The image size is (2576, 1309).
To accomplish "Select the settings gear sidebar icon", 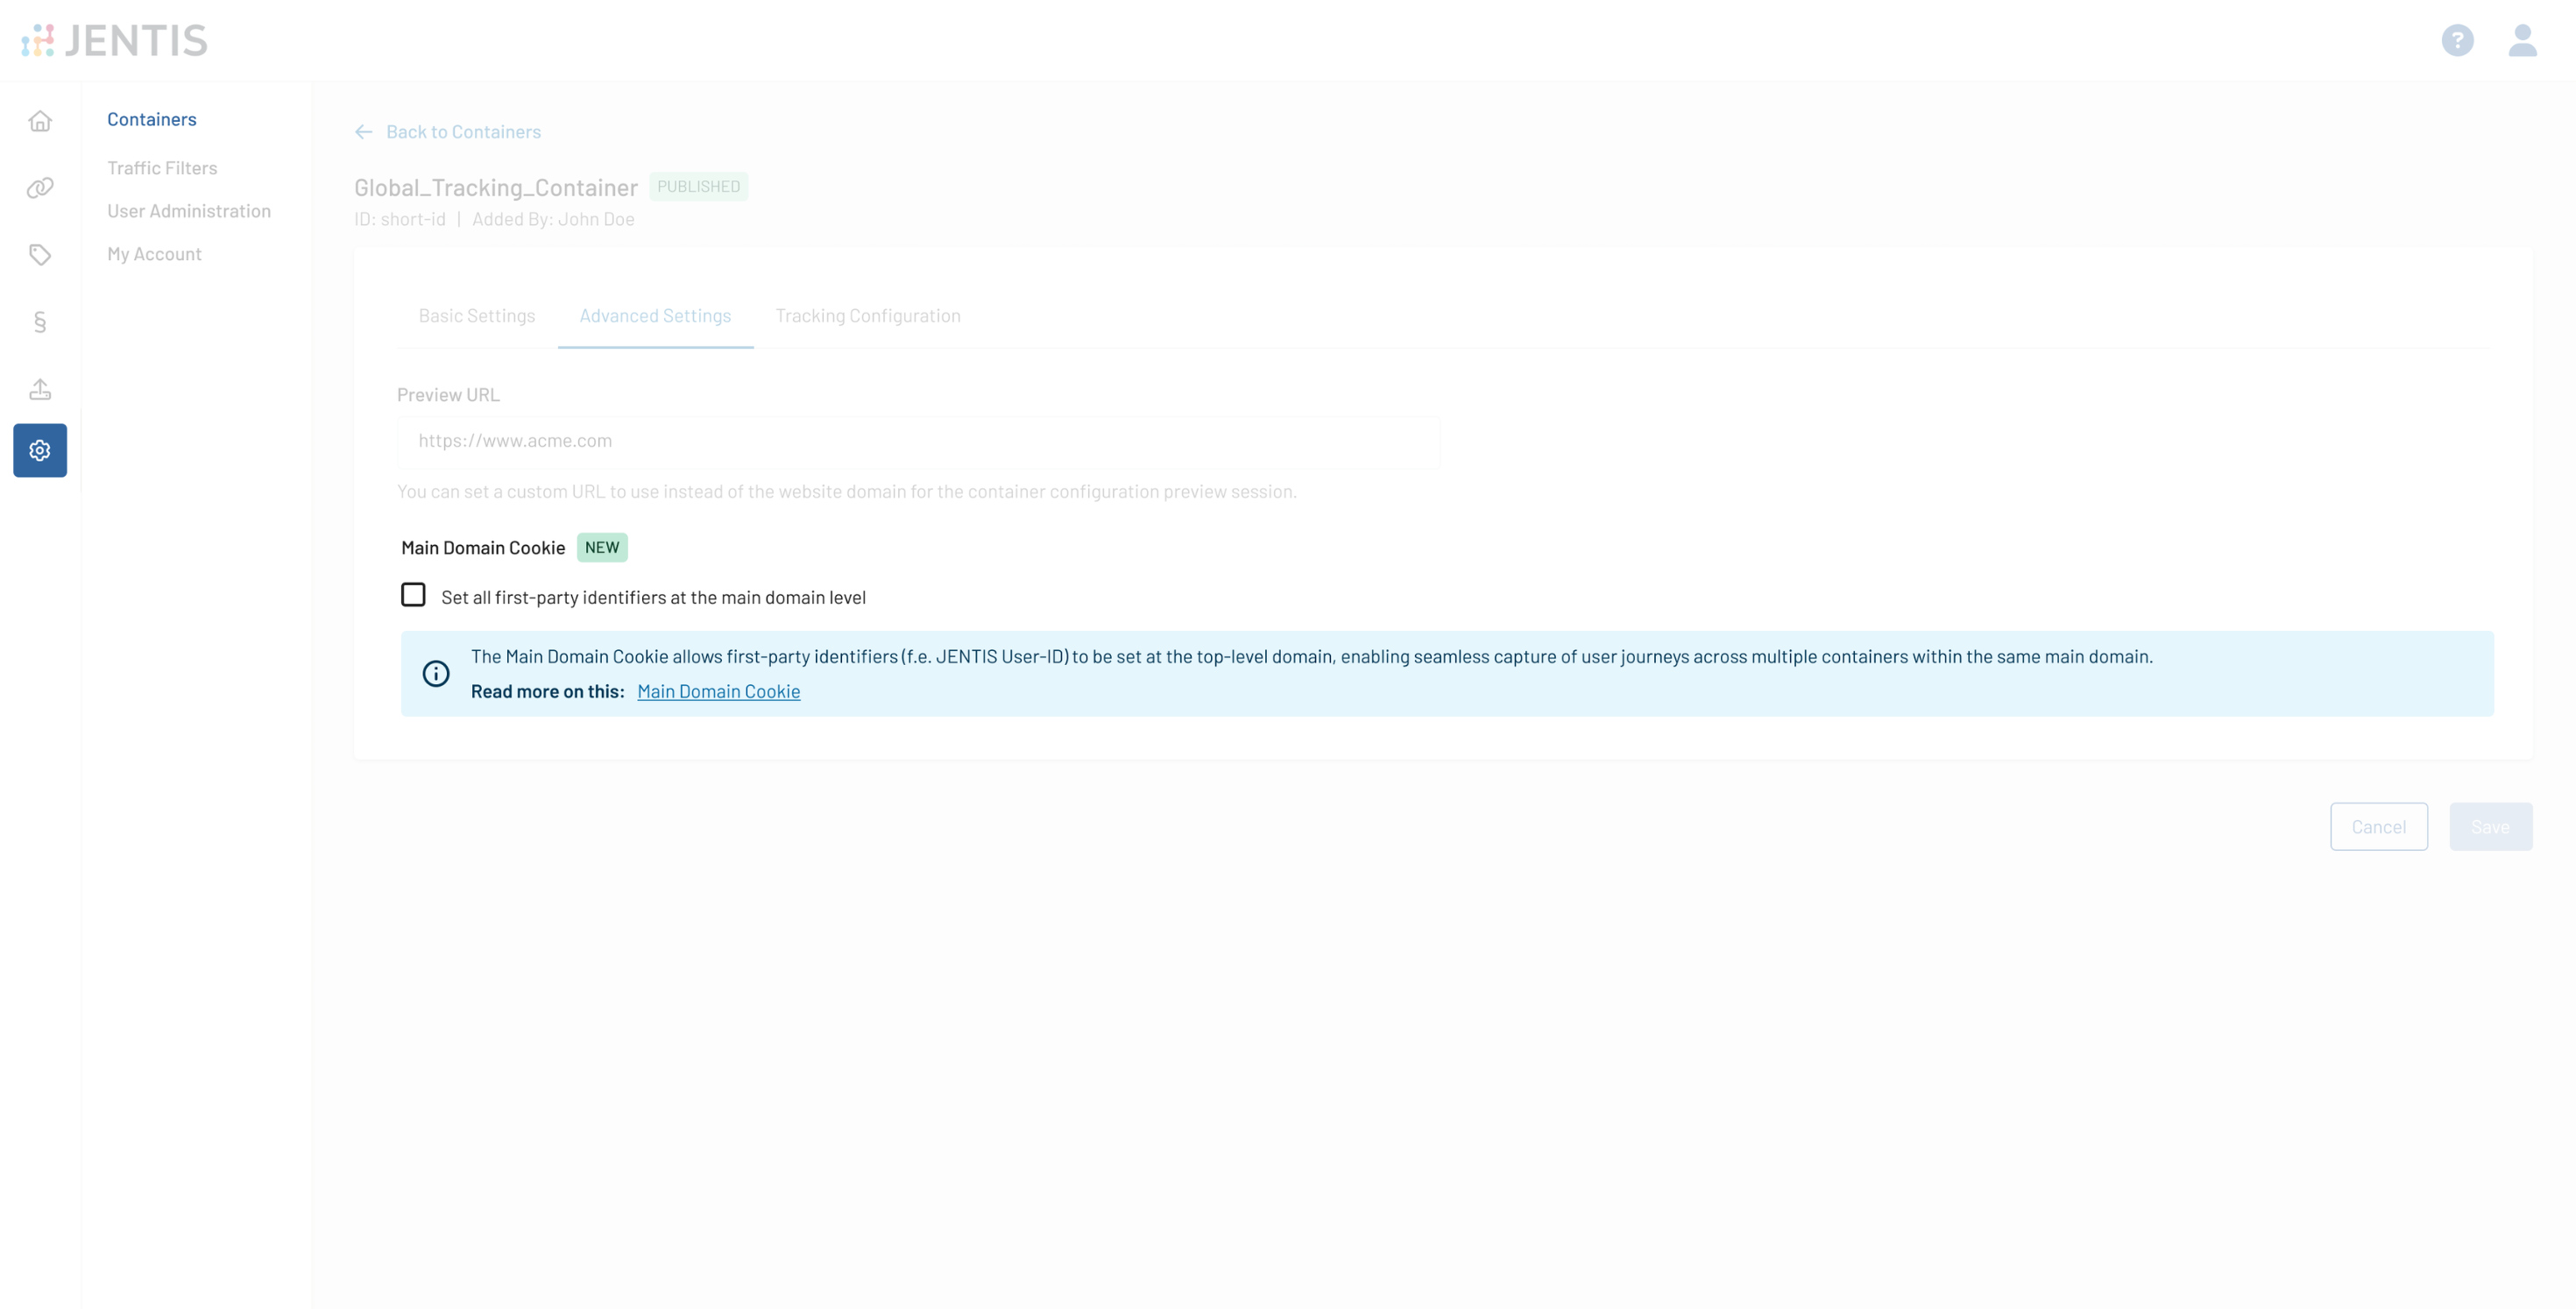I will (40, 450).
